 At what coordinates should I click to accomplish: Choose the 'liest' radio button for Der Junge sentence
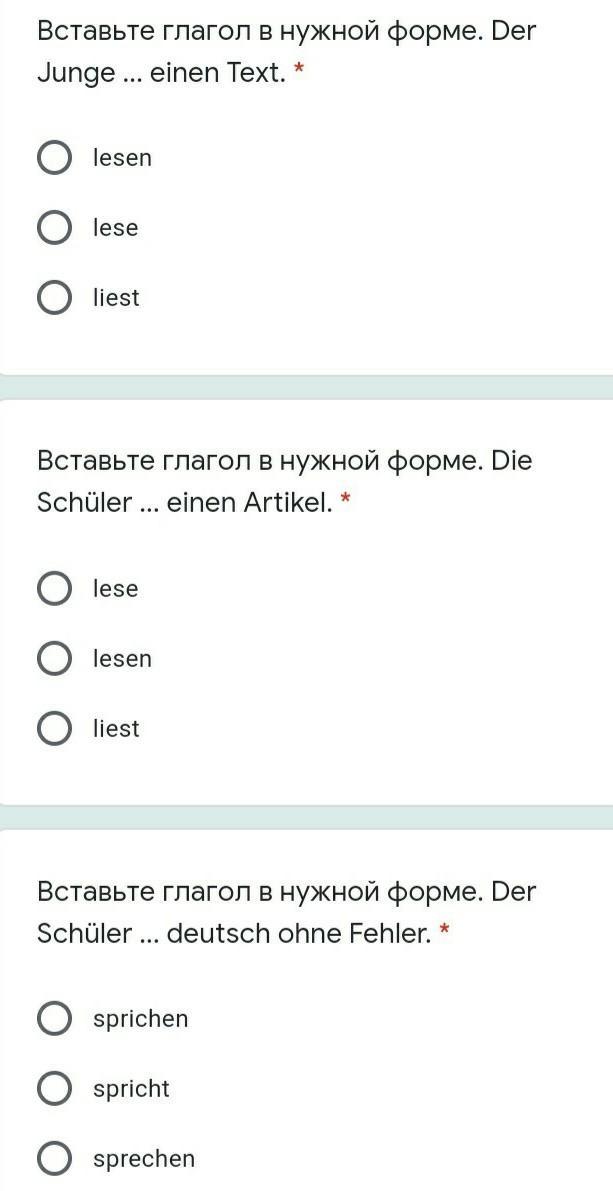[54, 298]
